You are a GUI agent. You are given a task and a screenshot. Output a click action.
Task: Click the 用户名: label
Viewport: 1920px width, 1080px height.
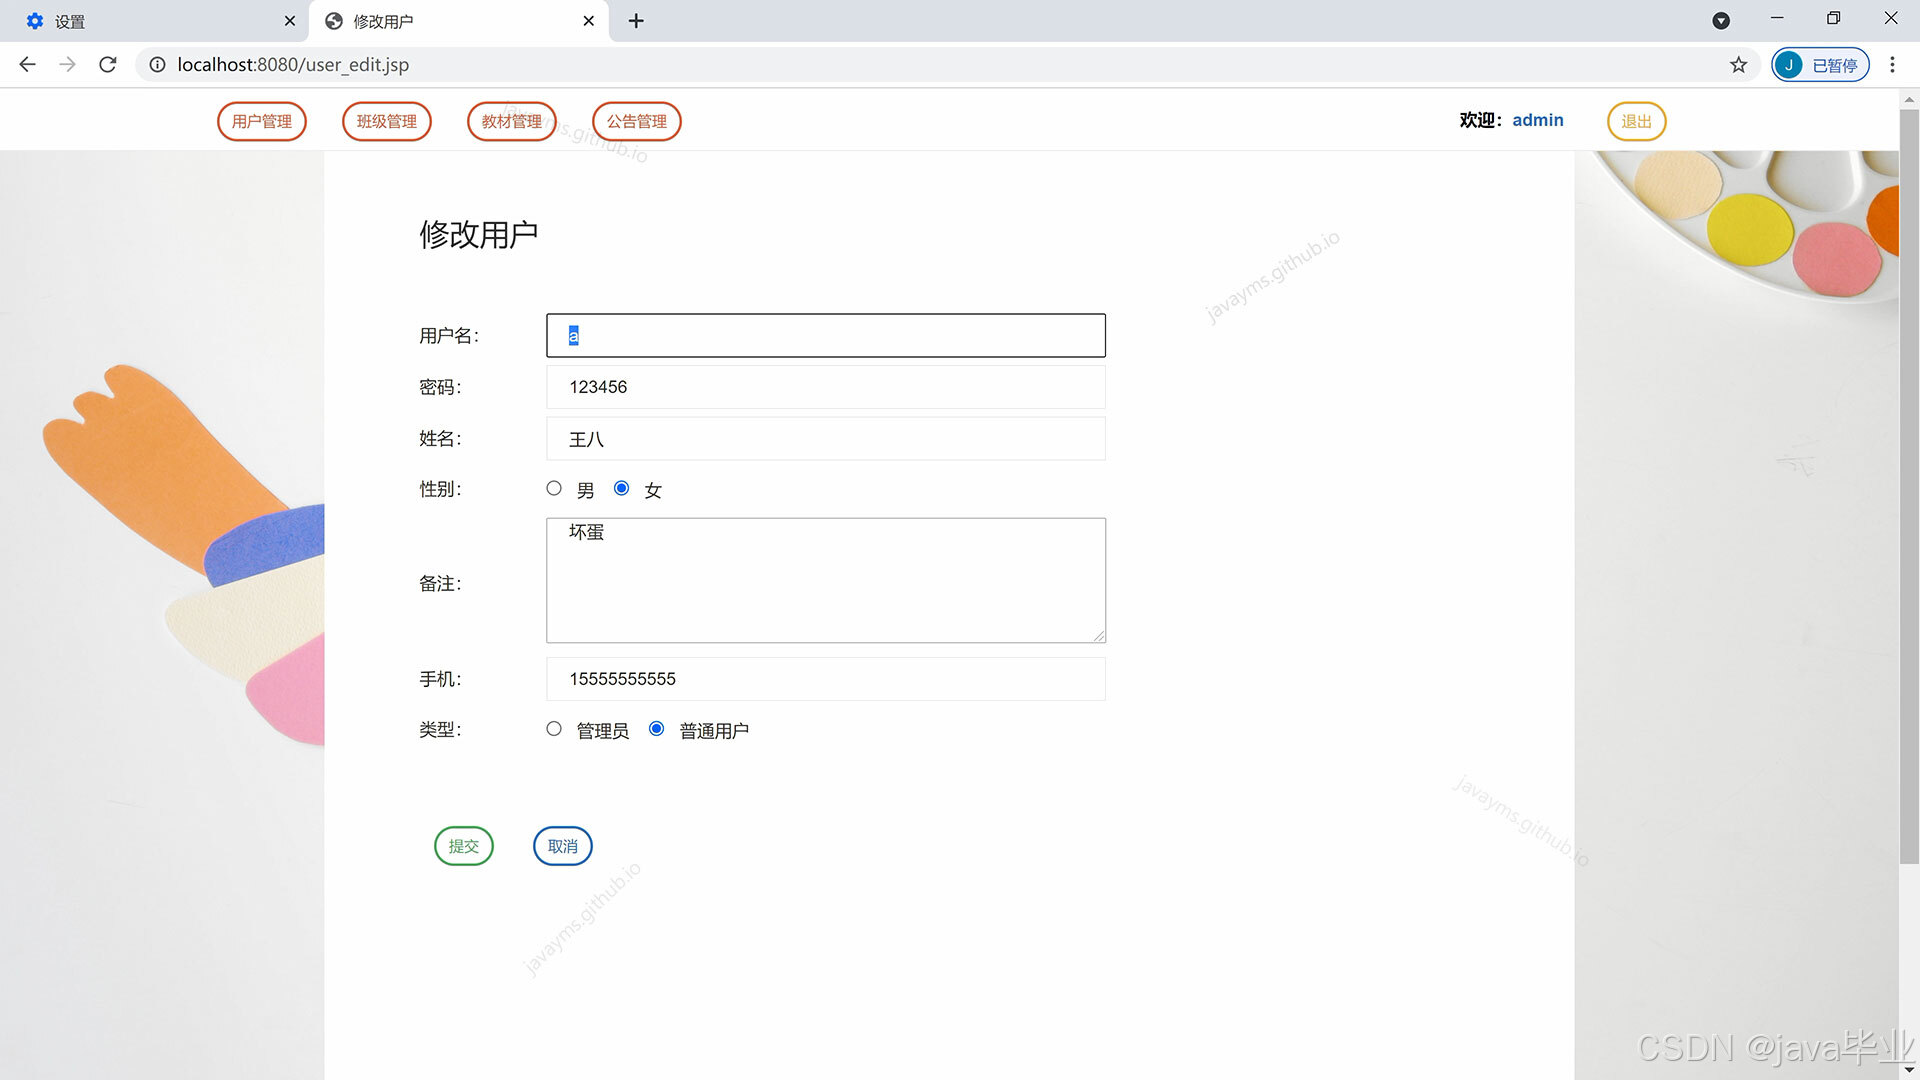click(x=449, y=336)
